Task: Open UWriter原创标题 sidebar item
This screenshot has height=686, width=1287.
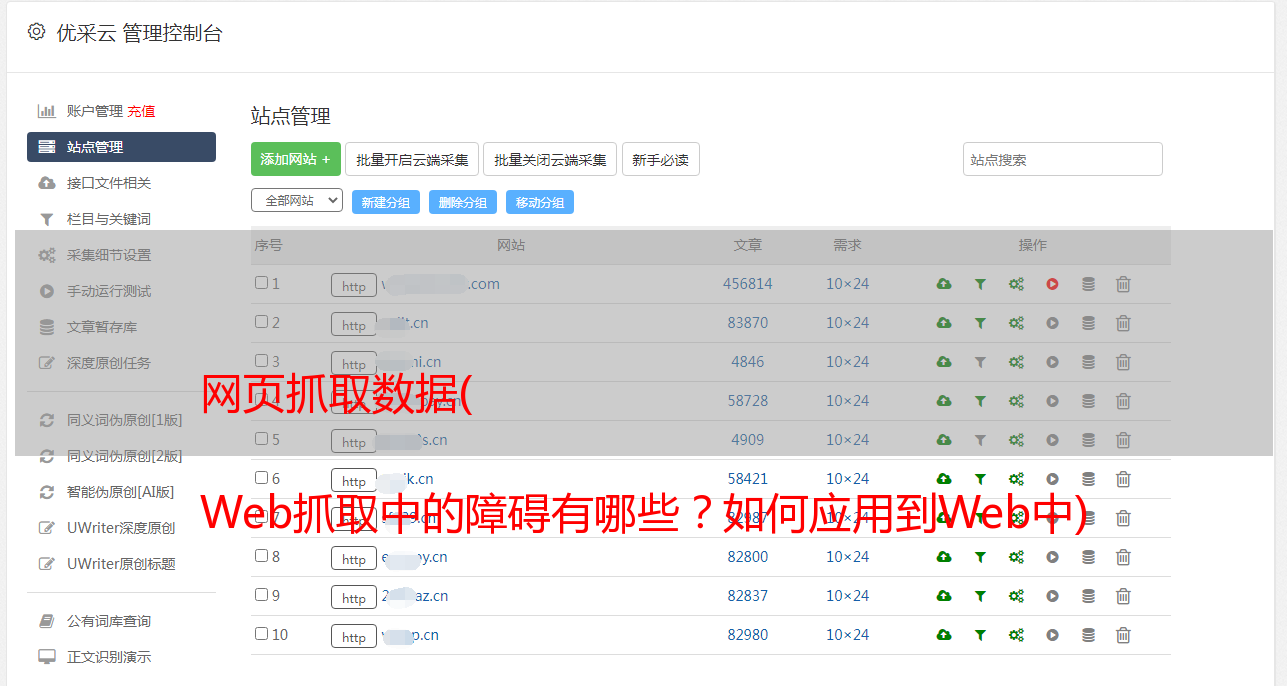Action: tap(121, 564)
